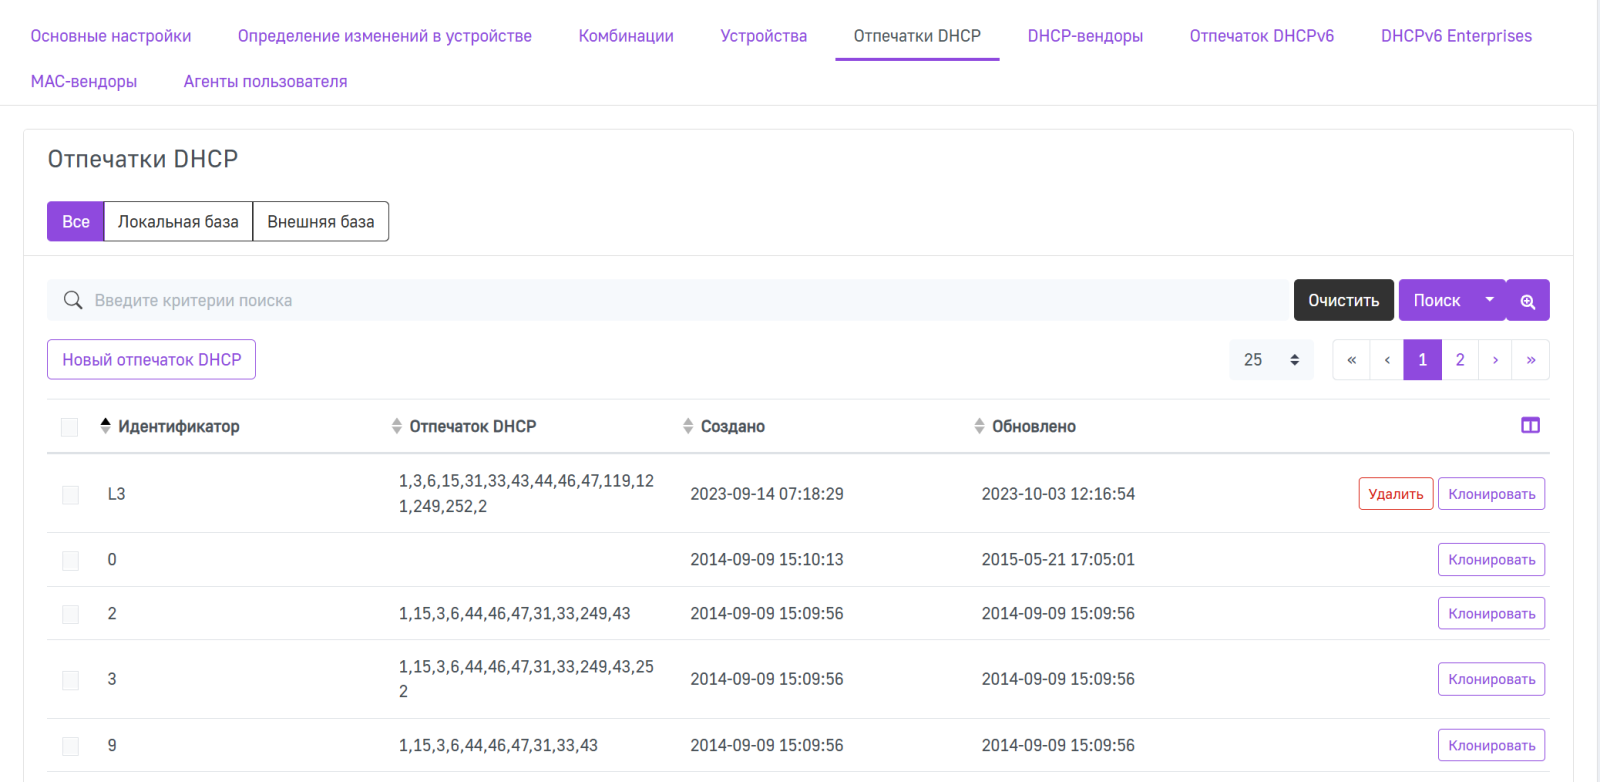Screen dimensions: 1600x782
Task: Delete the L3 fingerprint with Удалить
Action: click(1395, 494)
